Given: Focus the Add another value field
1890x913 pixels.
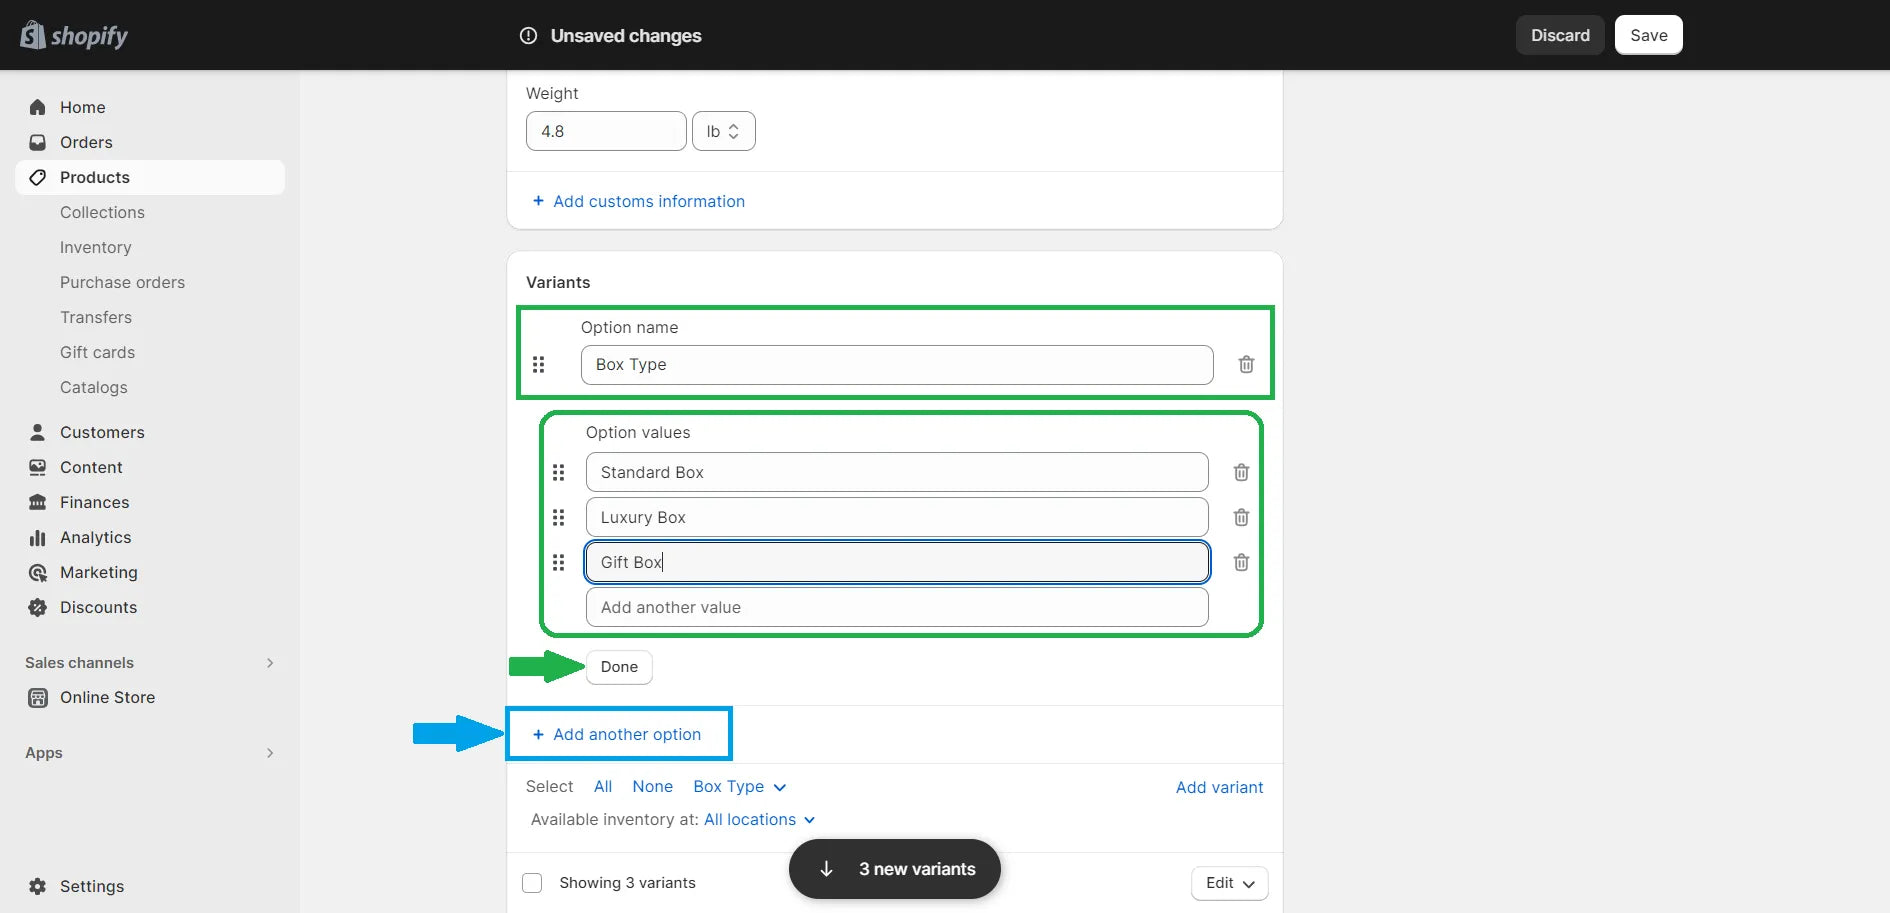Looking at the screenshot, I should click(896, 607).
